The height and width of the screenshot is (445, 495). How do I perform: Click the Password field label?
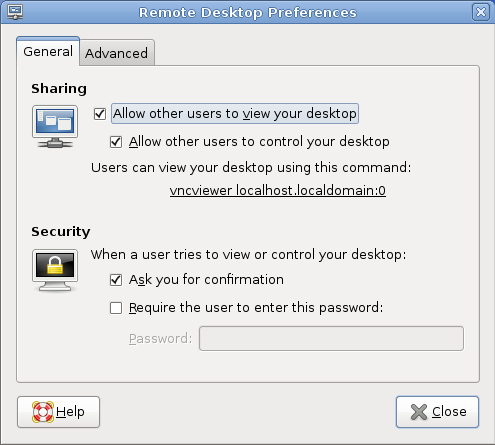(x=161, y=339)
